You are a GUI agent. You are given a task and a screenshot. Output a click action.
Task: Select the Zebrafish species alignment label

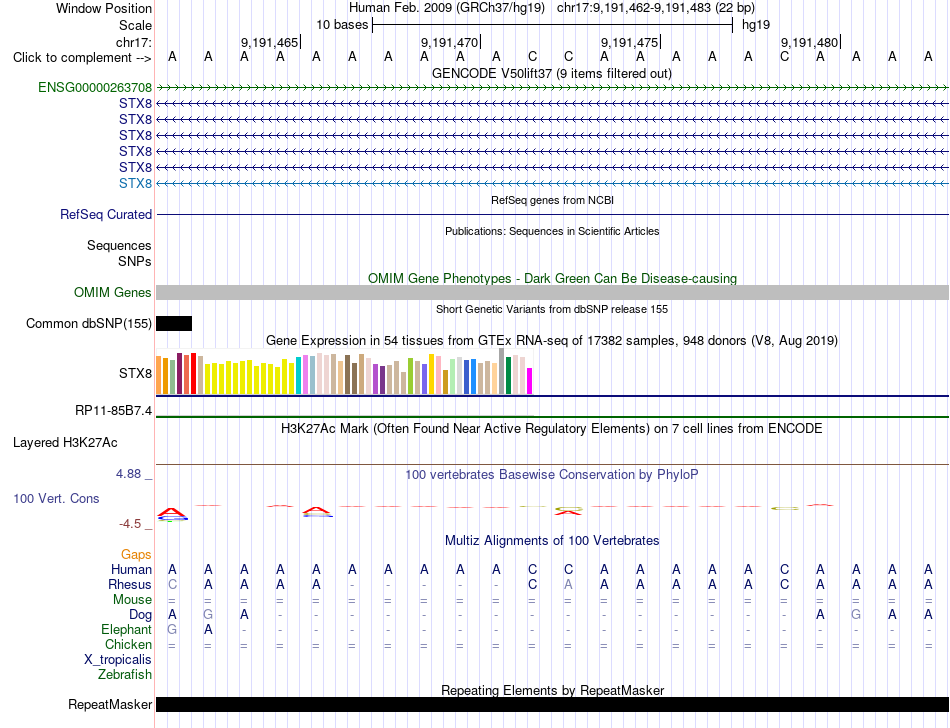pos(125,674)
